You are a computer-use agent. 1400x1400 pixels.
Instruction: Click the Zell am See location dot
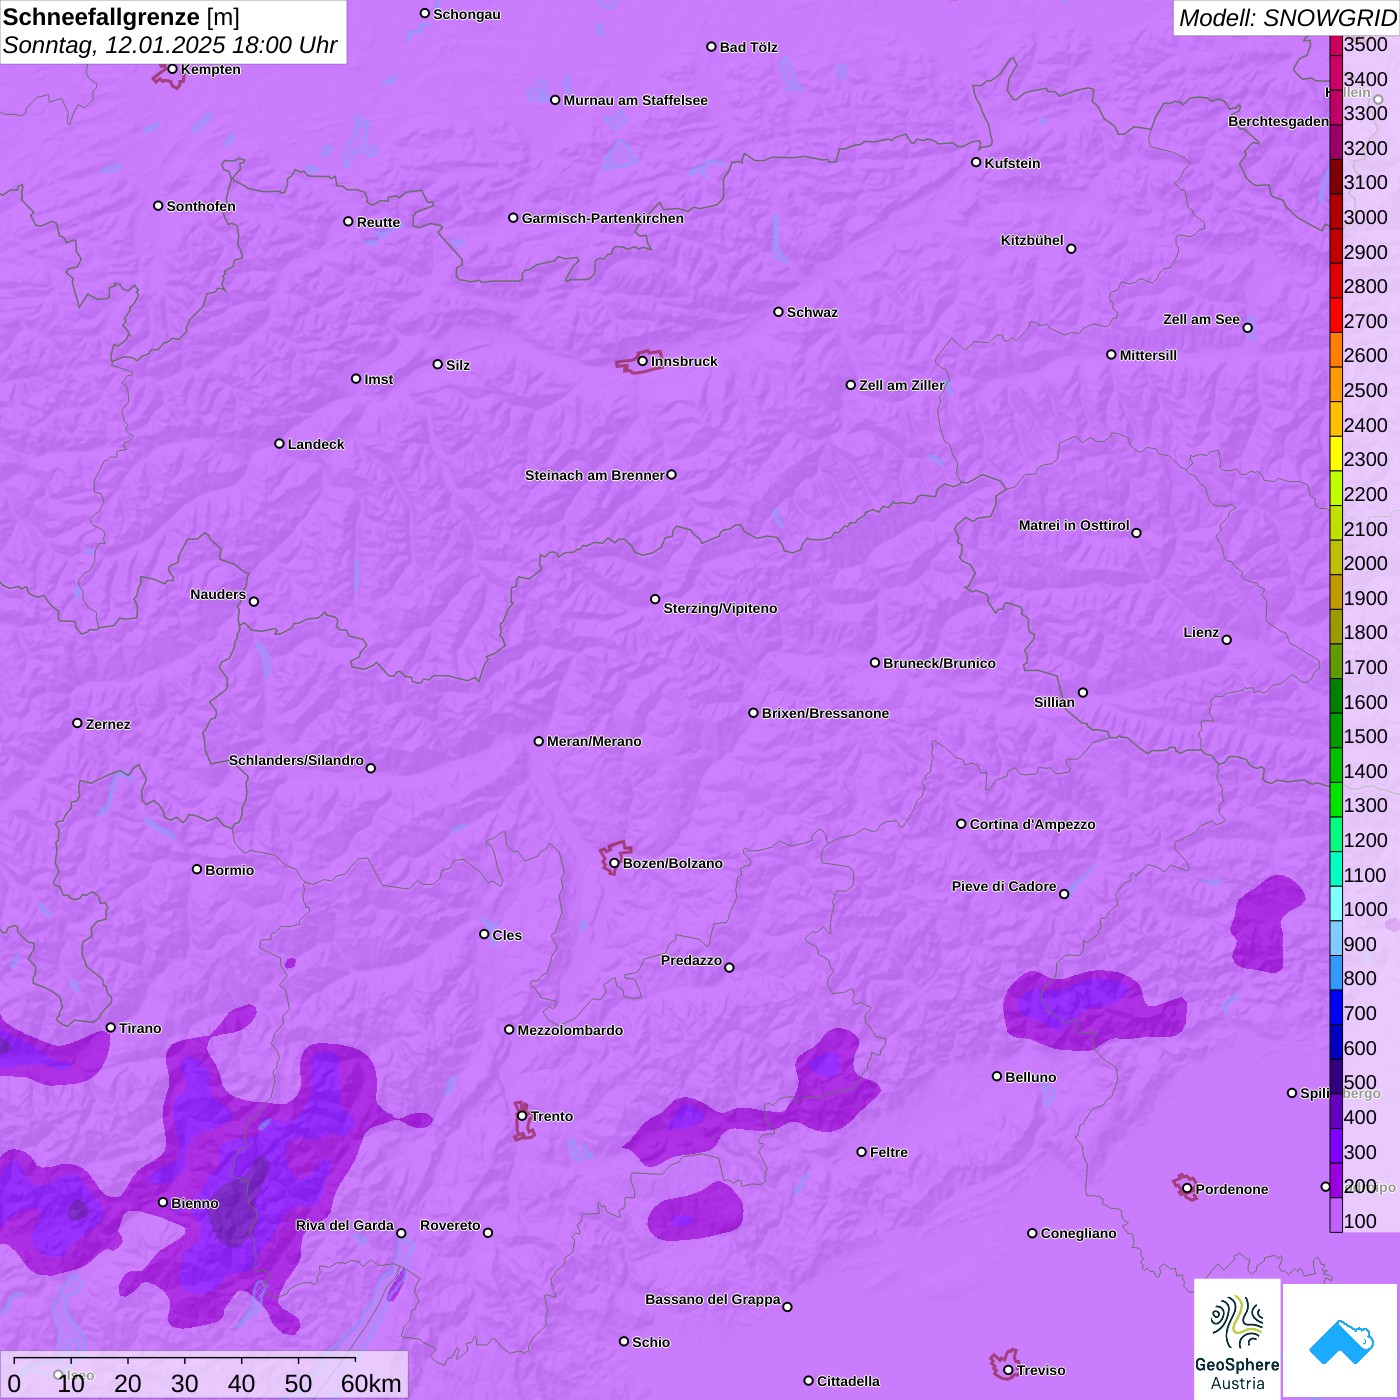point(1247,328)
